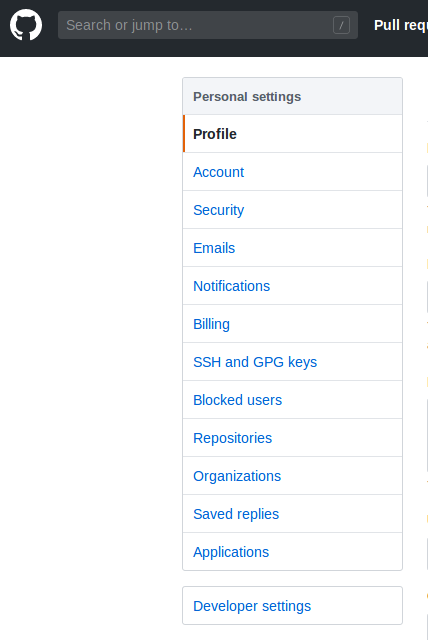The width and height of the screenshot is (428, 640).
Task: Open SSH and GPG keys page
Action: point(293,362)
